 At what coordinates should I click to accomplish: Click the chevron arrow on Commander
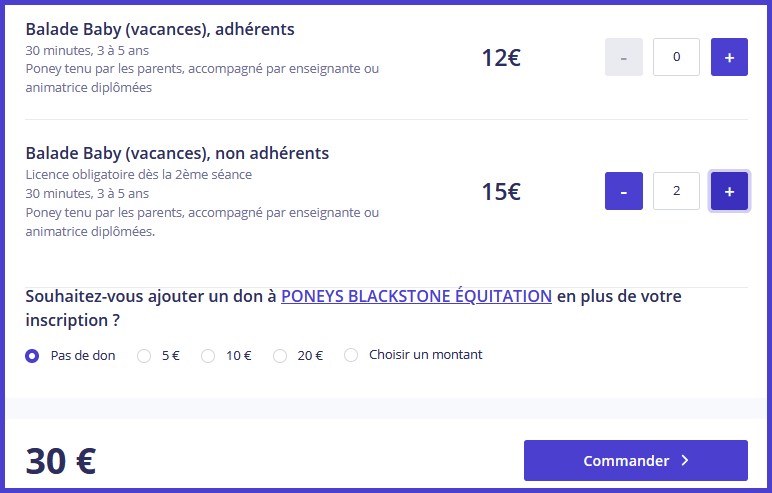point(685,461)
